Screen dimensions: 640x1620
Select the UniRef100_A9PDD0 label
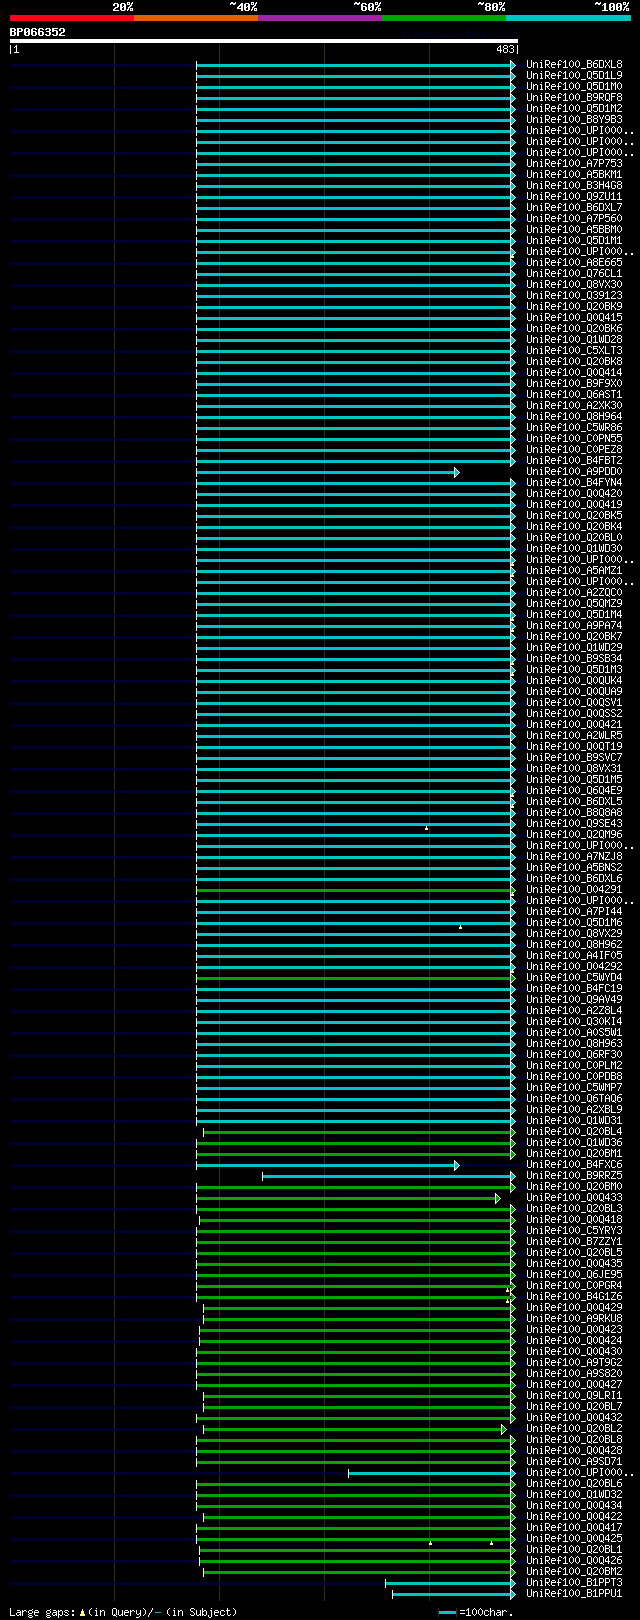(574, 471)
